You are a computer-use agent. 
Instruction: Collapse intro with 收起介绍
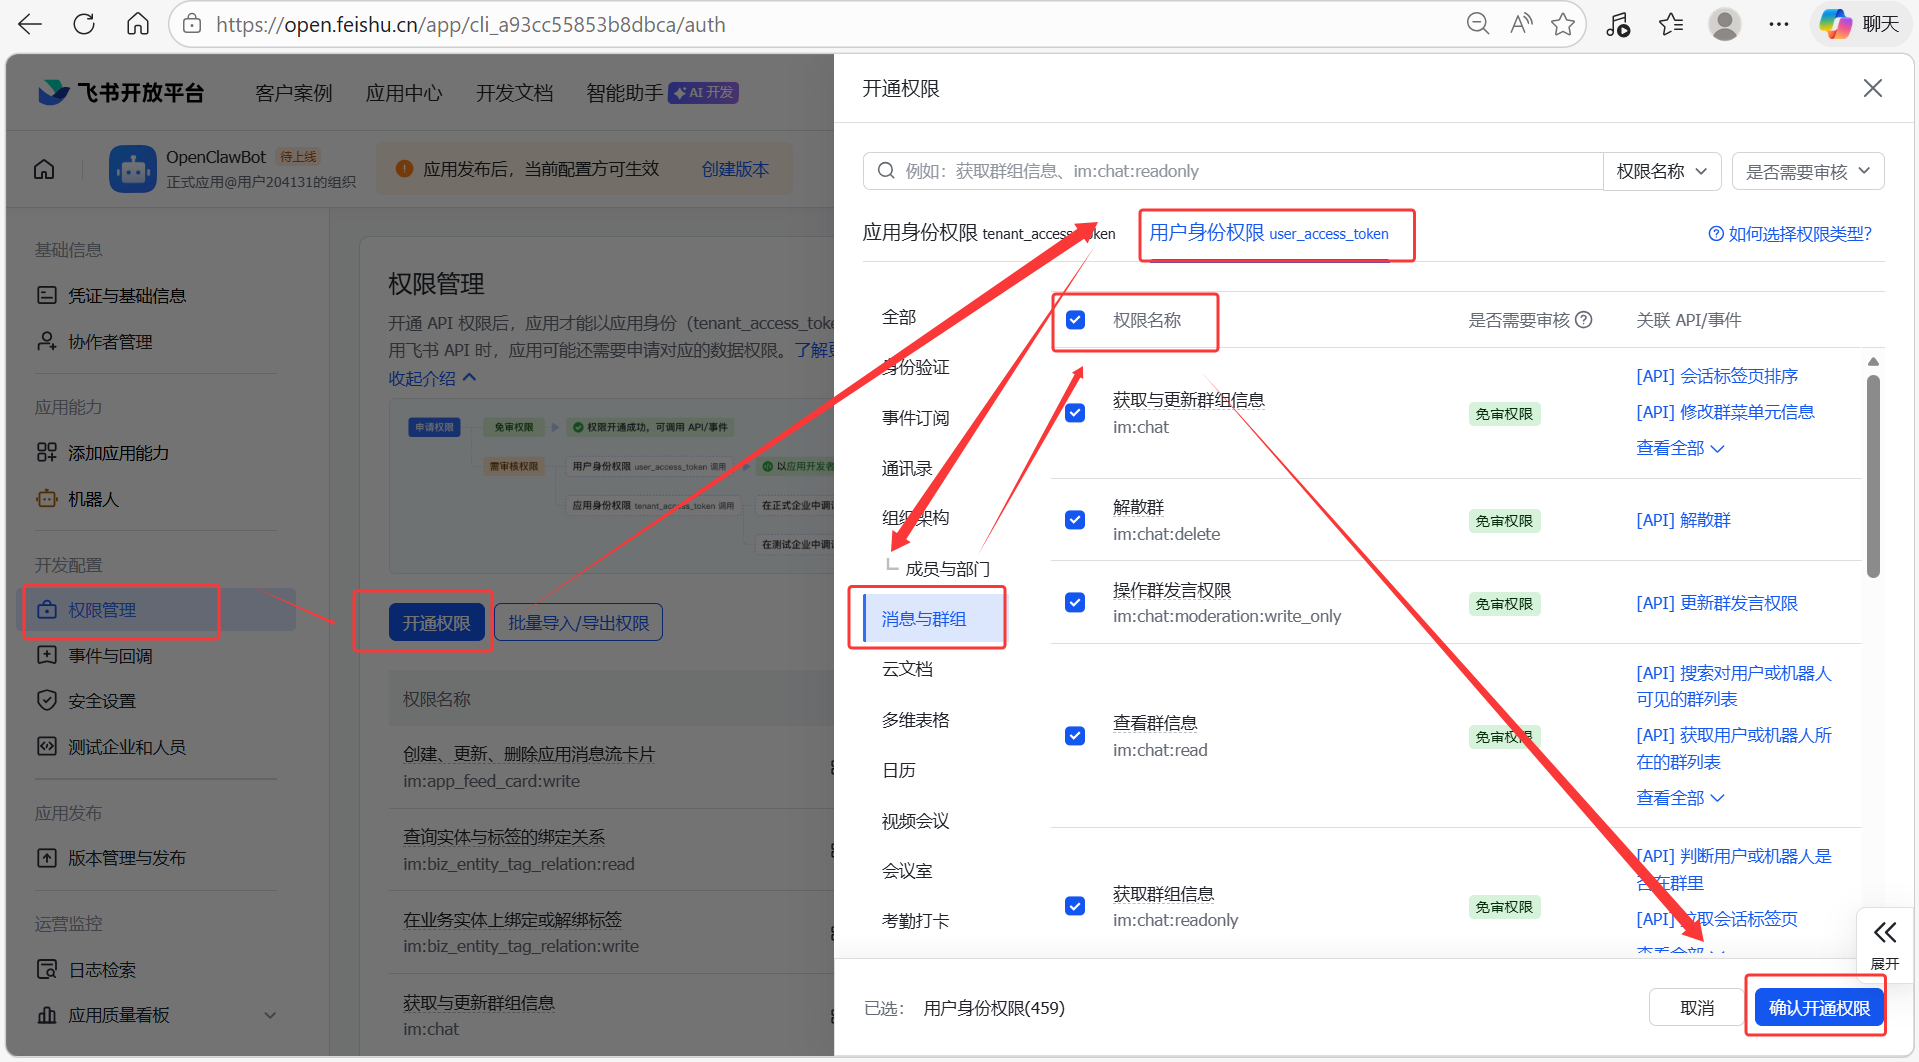pyautogui.click(x=432, y=378)
